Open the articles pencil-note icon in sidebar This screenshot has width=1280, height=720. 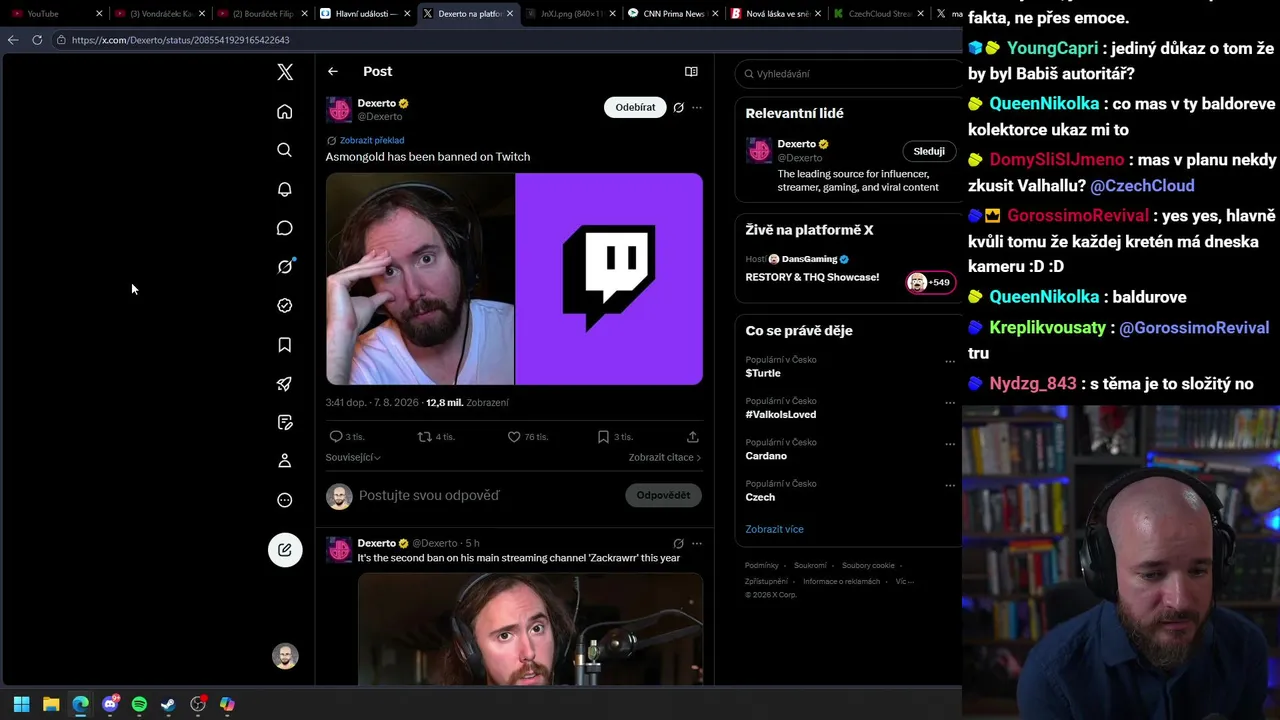pos(285,423)
